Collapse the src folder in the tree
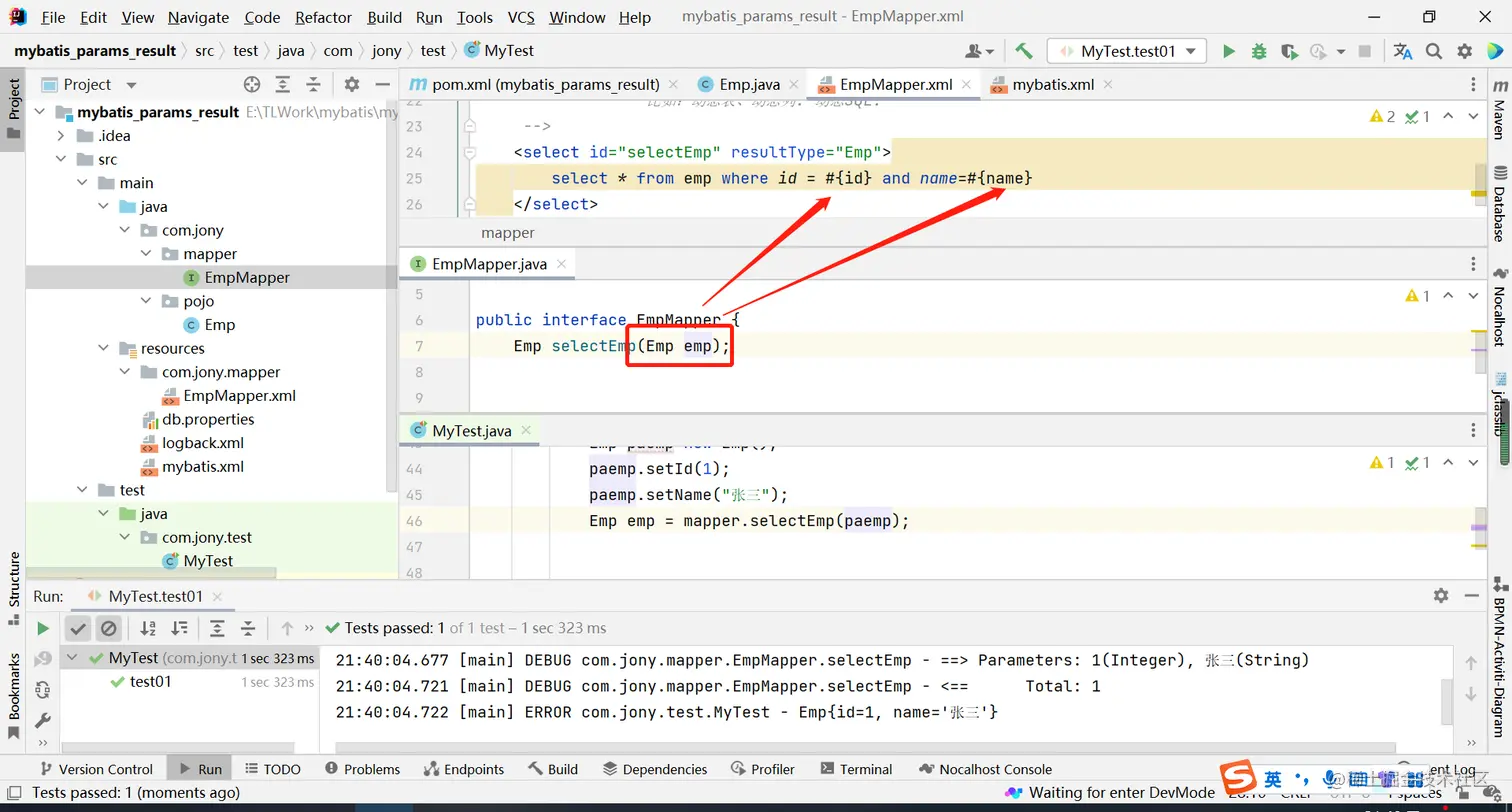Image resolution: width=1512 pixels, height=812 pixels. (61, 160)
